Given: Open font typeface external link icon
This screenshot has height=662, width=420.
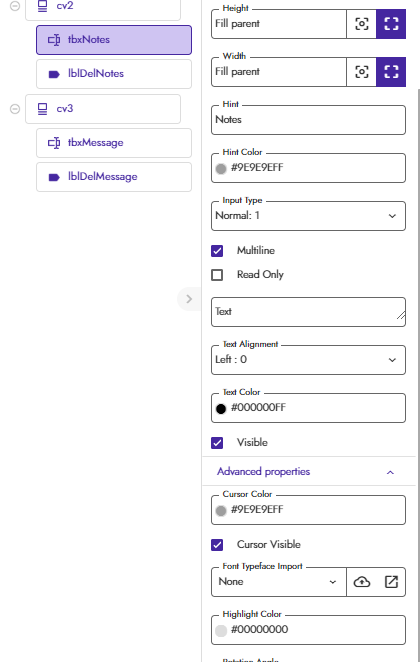Looking at the screenshot, I should [391, 582].
